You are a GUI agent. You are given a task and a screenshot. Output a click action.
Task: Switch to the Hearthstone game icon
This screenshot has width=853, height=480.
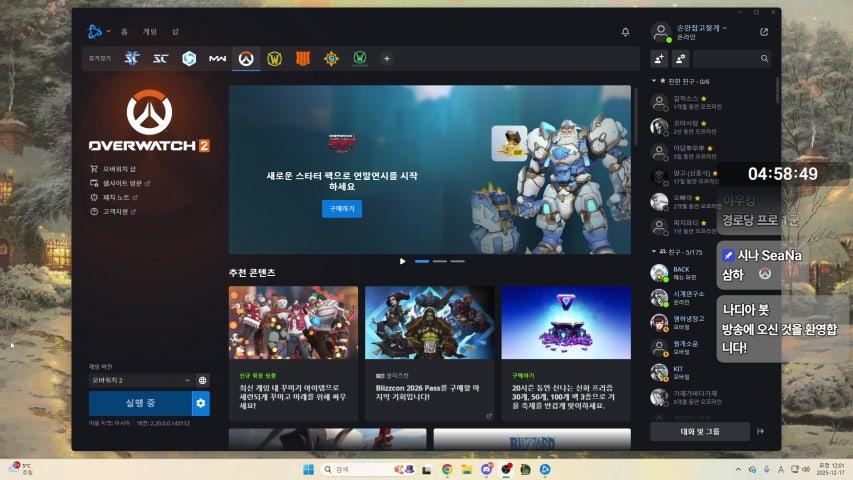point(331,59)
